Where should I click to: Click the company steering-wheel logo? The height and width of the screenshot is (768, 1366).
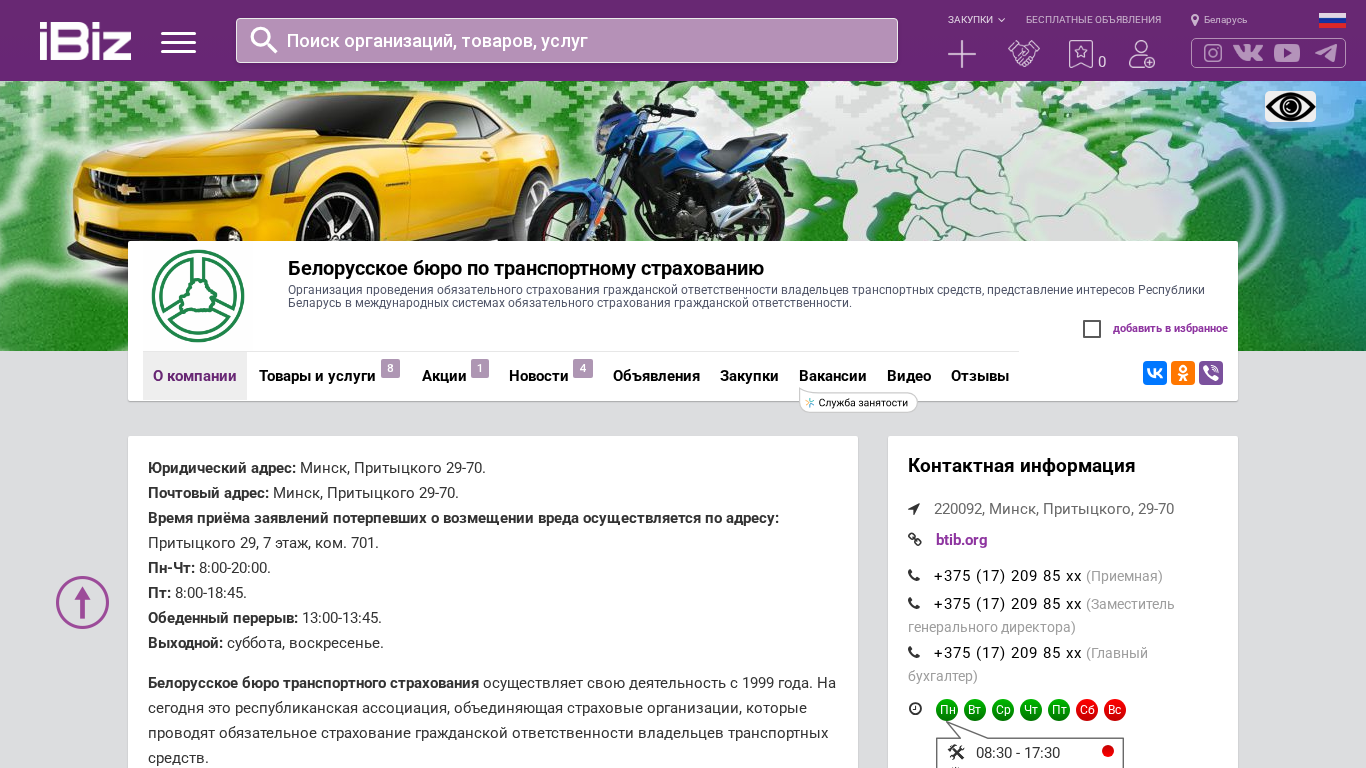198,296
